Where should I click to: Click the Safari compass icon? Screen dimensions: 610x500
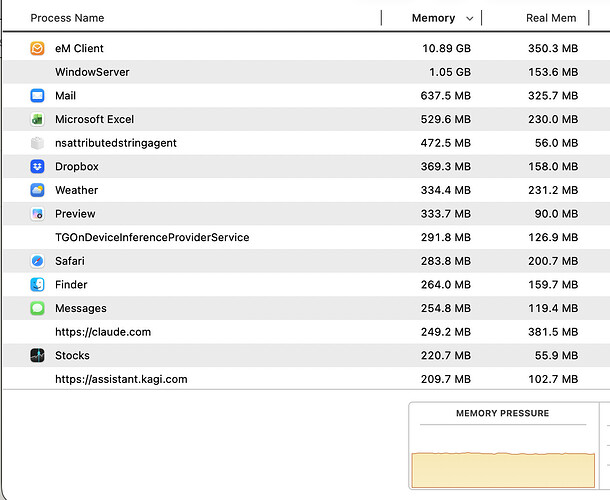(x=37, y=261)
